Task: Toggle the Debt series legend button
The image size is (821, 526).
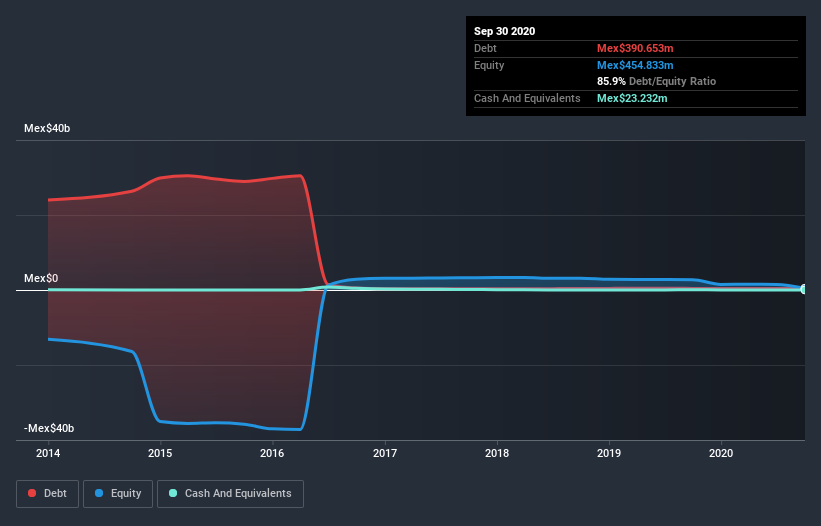Action: [47, 494]
